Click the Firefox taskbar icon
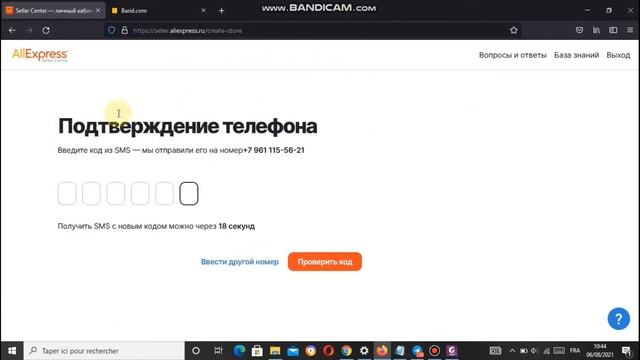 (x=382, y=351)
